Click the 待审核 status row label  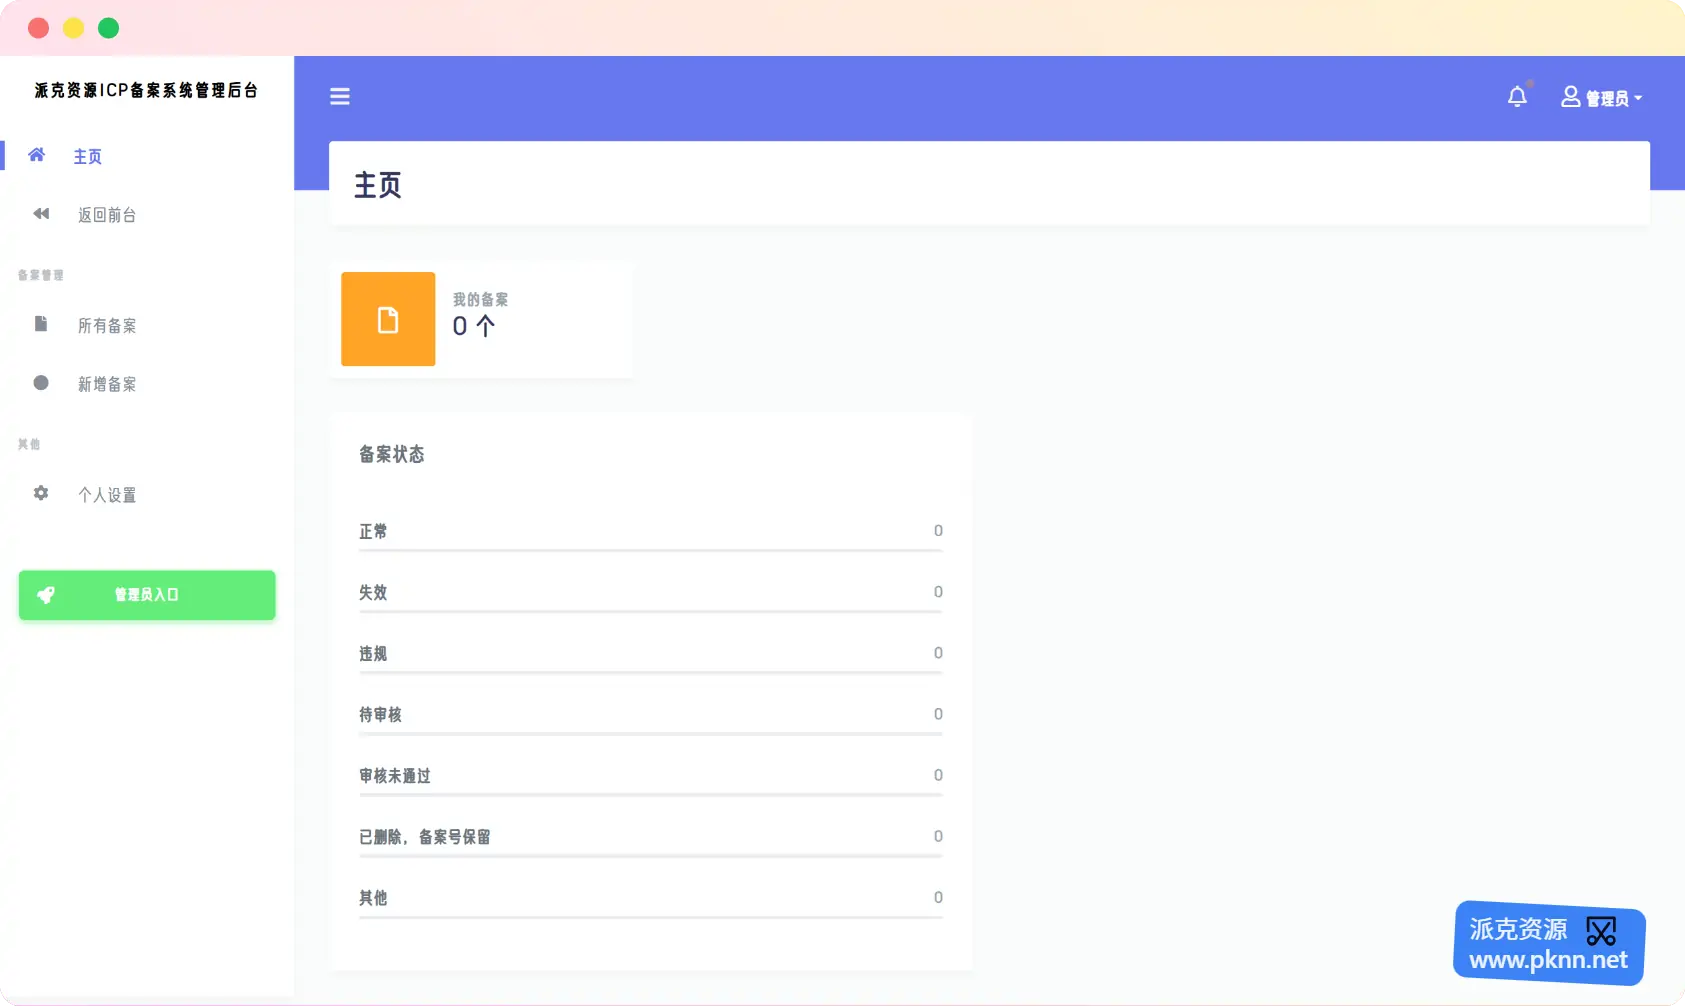click(x=380, y=714)
